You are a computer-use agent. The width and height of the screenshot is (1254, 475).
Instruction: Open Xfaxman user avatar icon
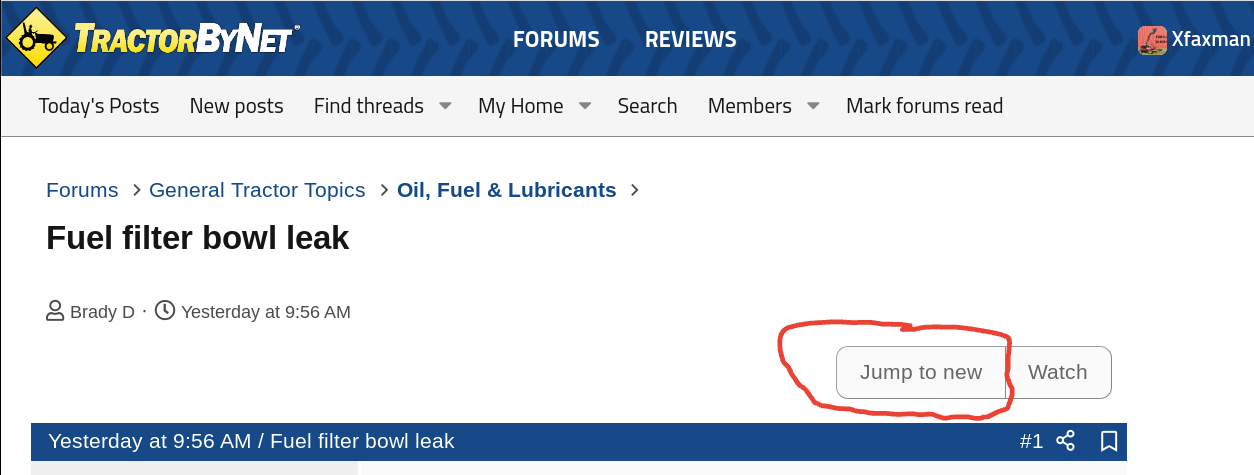(1152, 40)
